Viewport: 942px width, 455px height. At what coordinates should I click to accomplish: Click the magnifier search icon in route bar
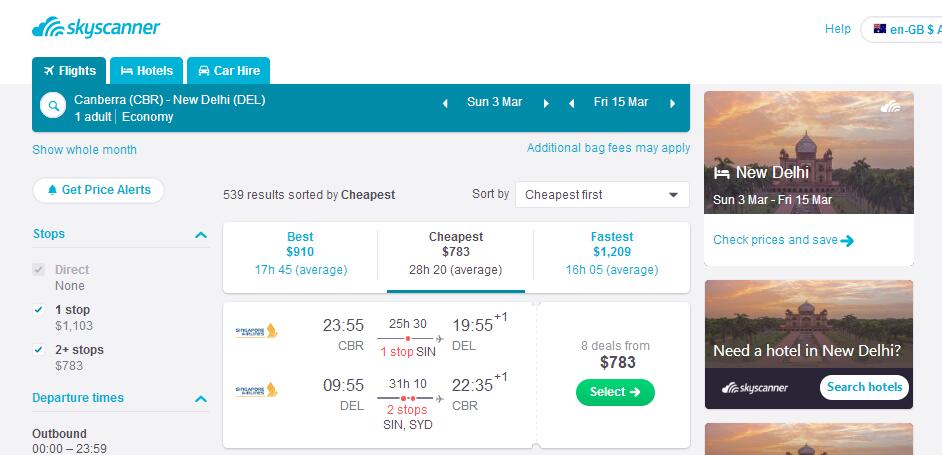(53, 106)
